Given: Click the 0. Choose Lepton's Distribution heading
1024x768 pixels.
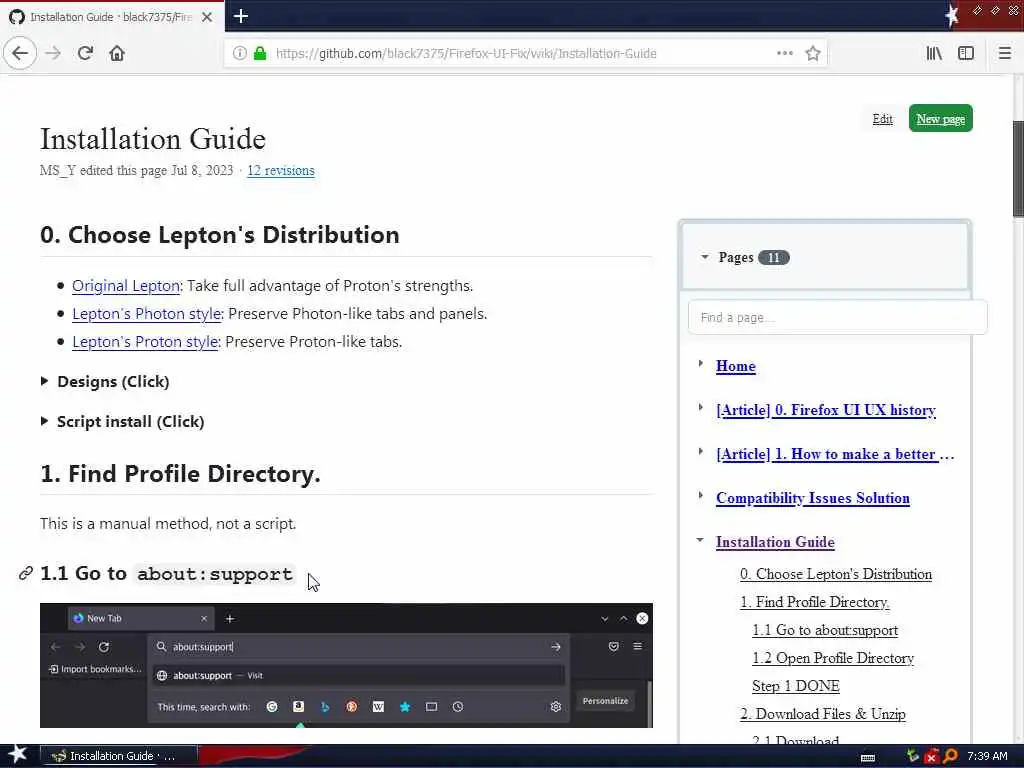Looking at the screenshot, I should (219, 235).
